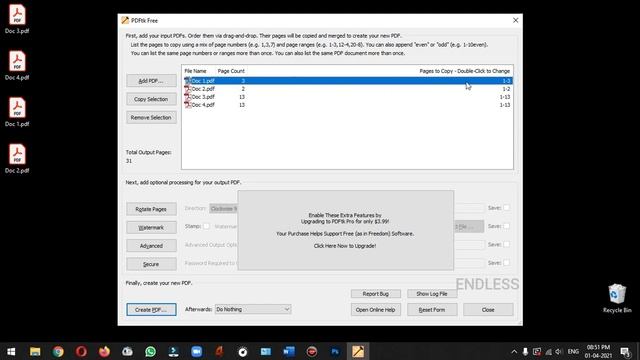This screenshot has width=640, height=360.
Task: Select Doc 2.pdf desktop icon
Action: (x=17, y=159)
